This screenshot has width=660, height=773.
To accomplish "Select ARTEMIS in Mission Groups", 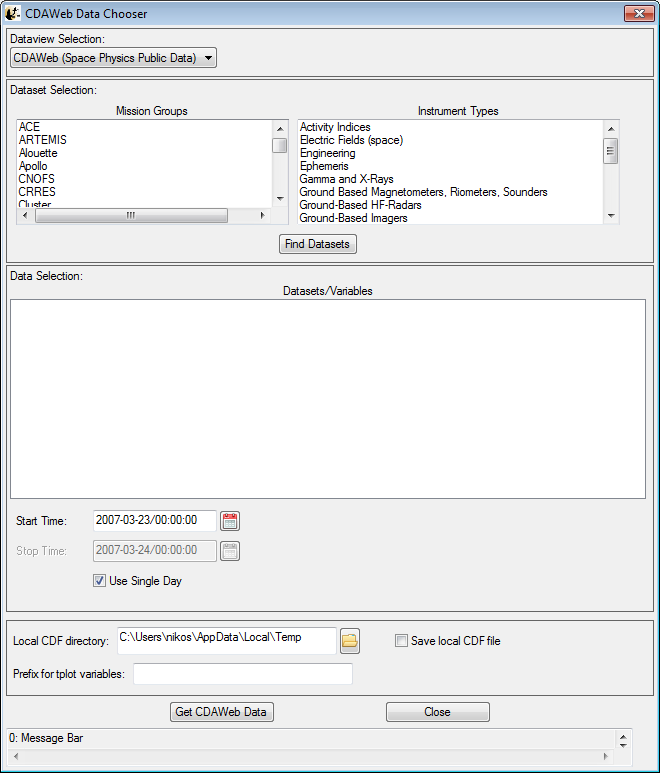I will (x=43, y=140).
